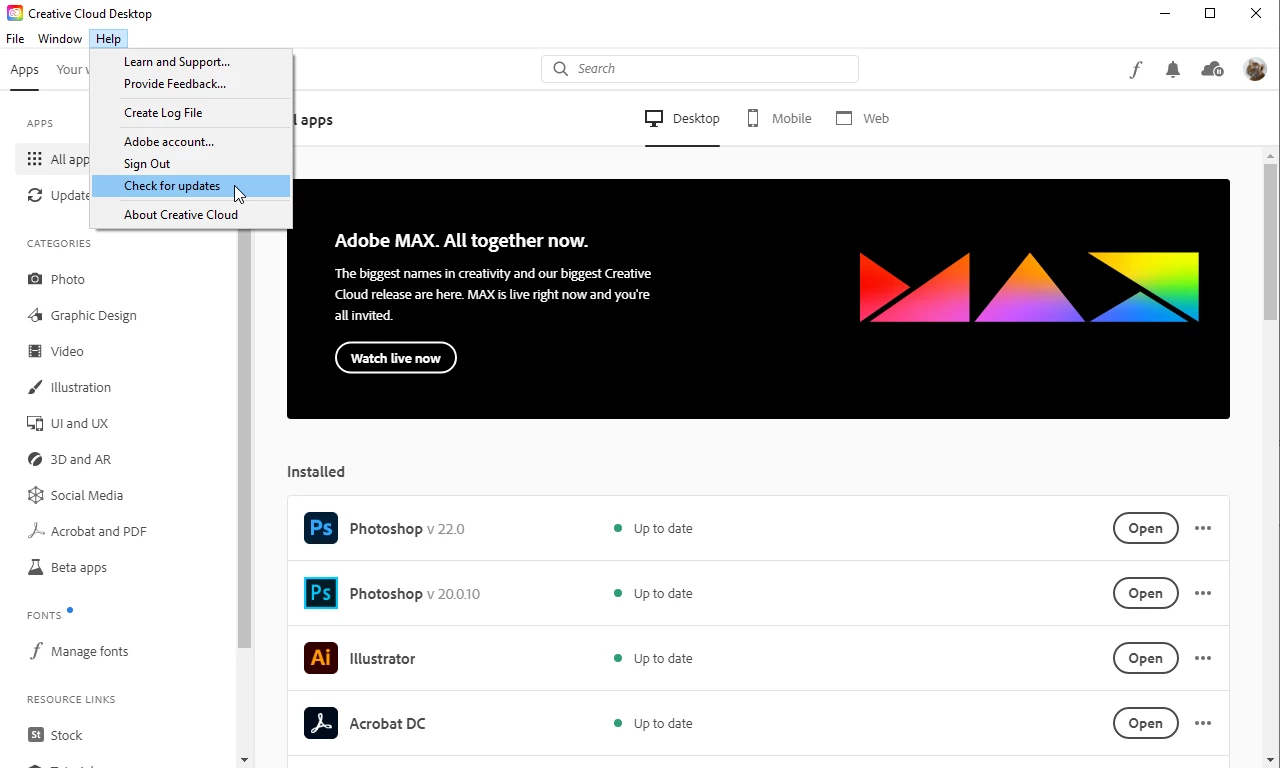Click the Graphic Design category icon
This screenshot has width=1280, height=768.
coord(35,315)
